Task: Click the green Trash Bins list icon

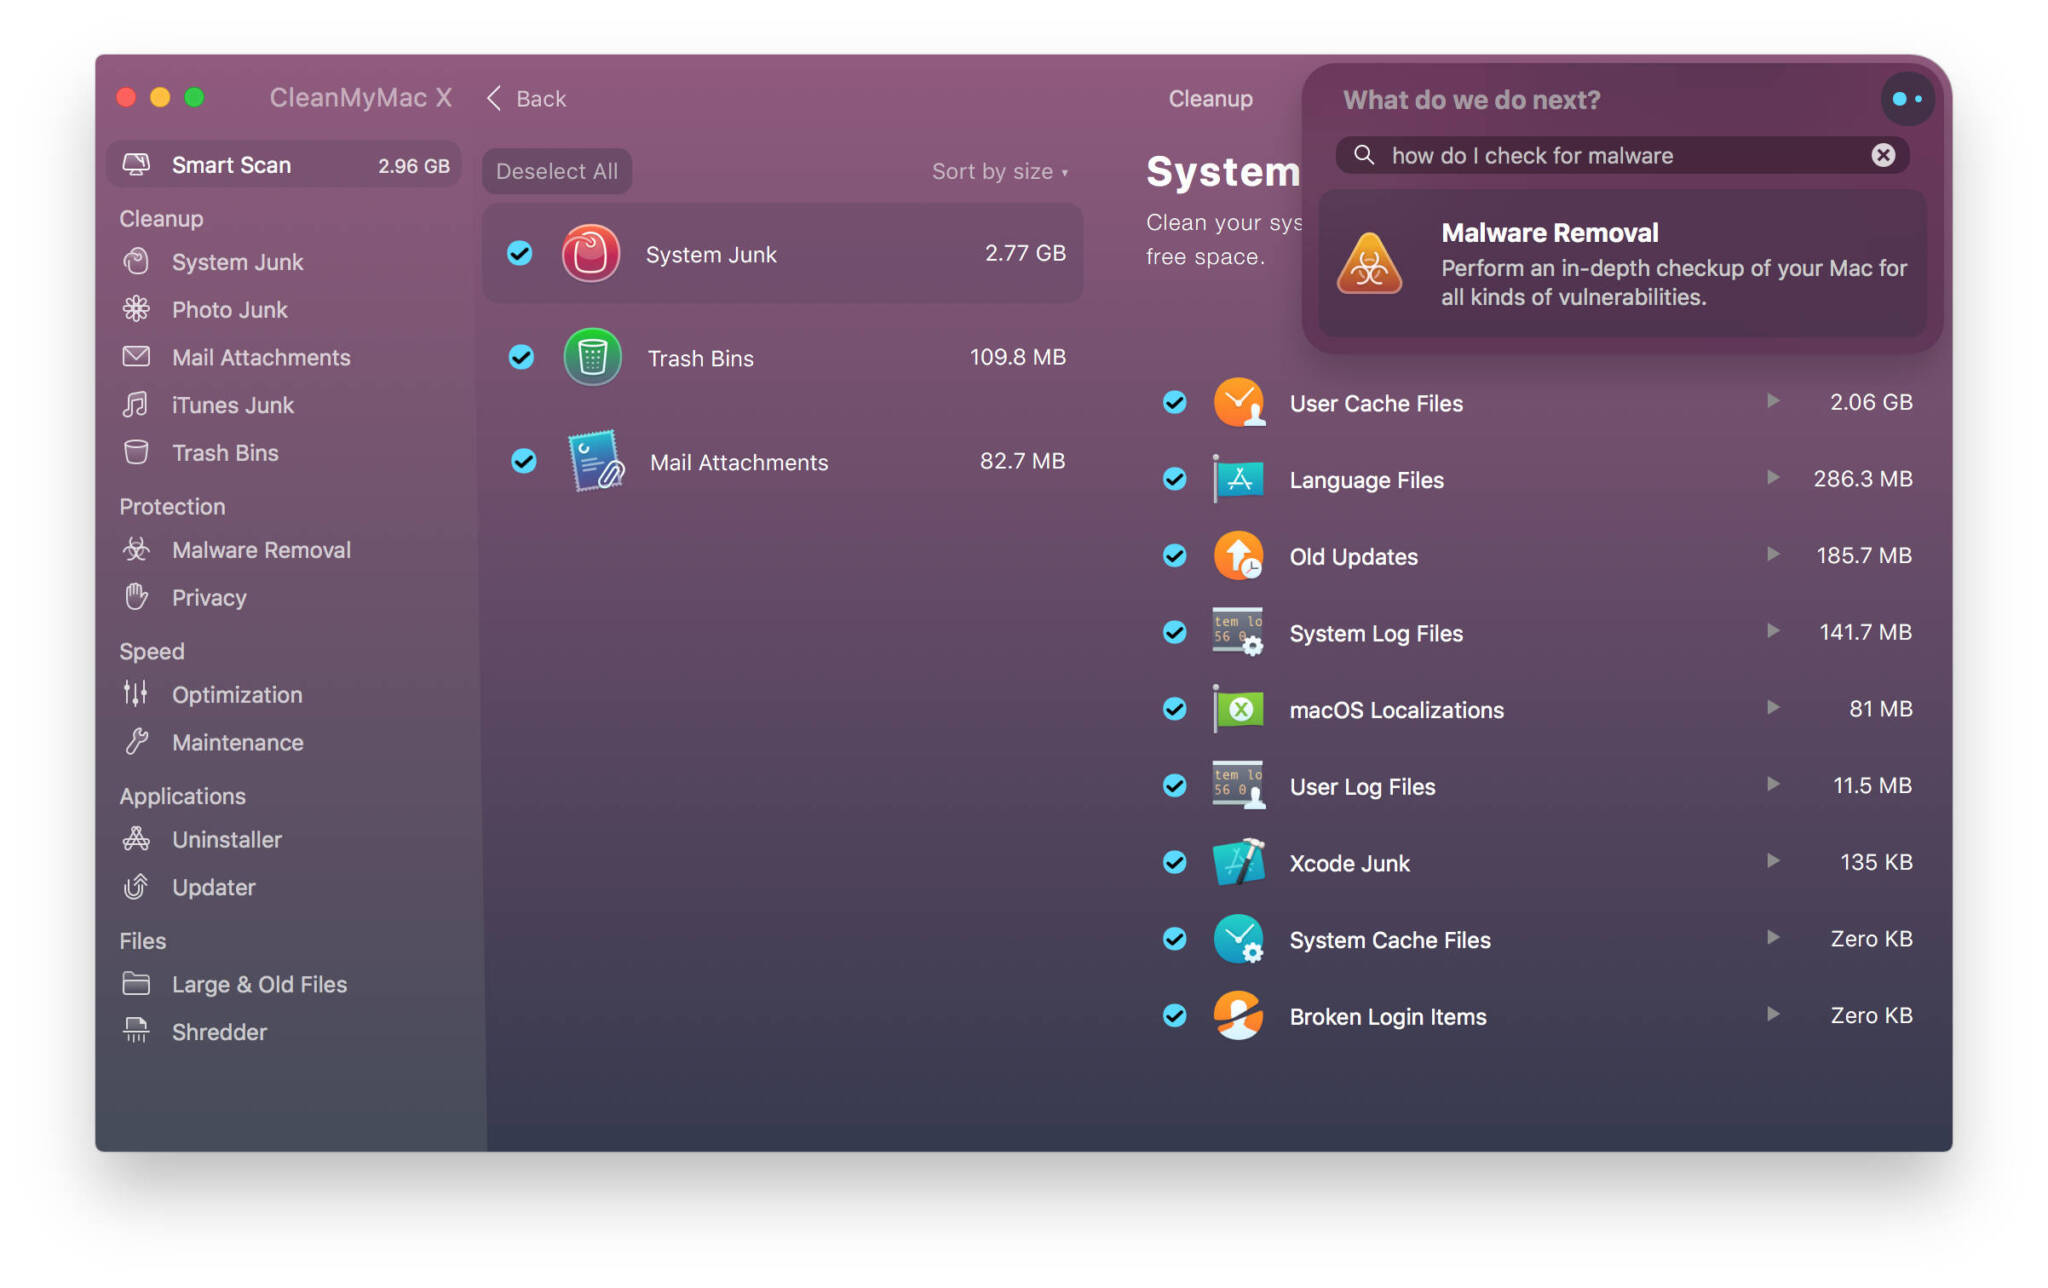Action: (592, 358)
